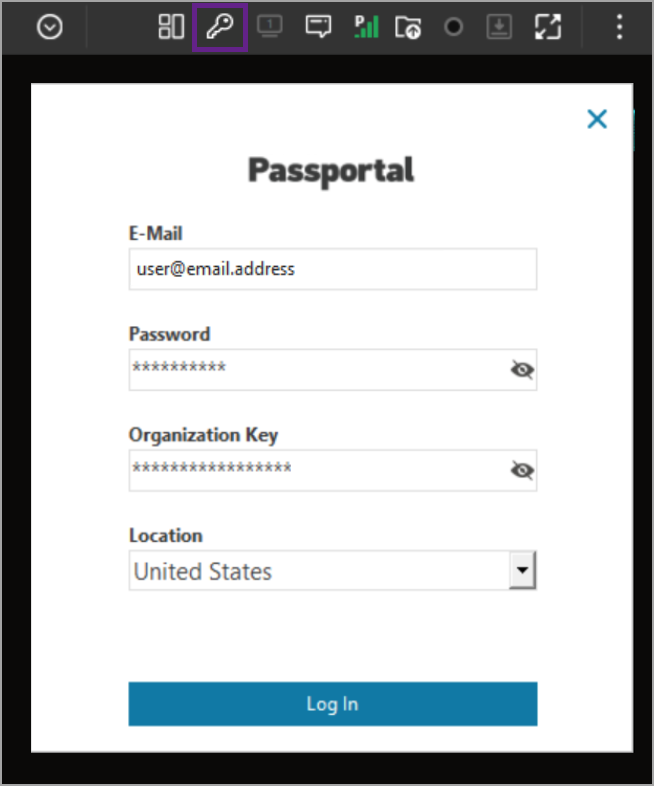
Task: Select the monitor display icon
Action: [x=269, y=27]
